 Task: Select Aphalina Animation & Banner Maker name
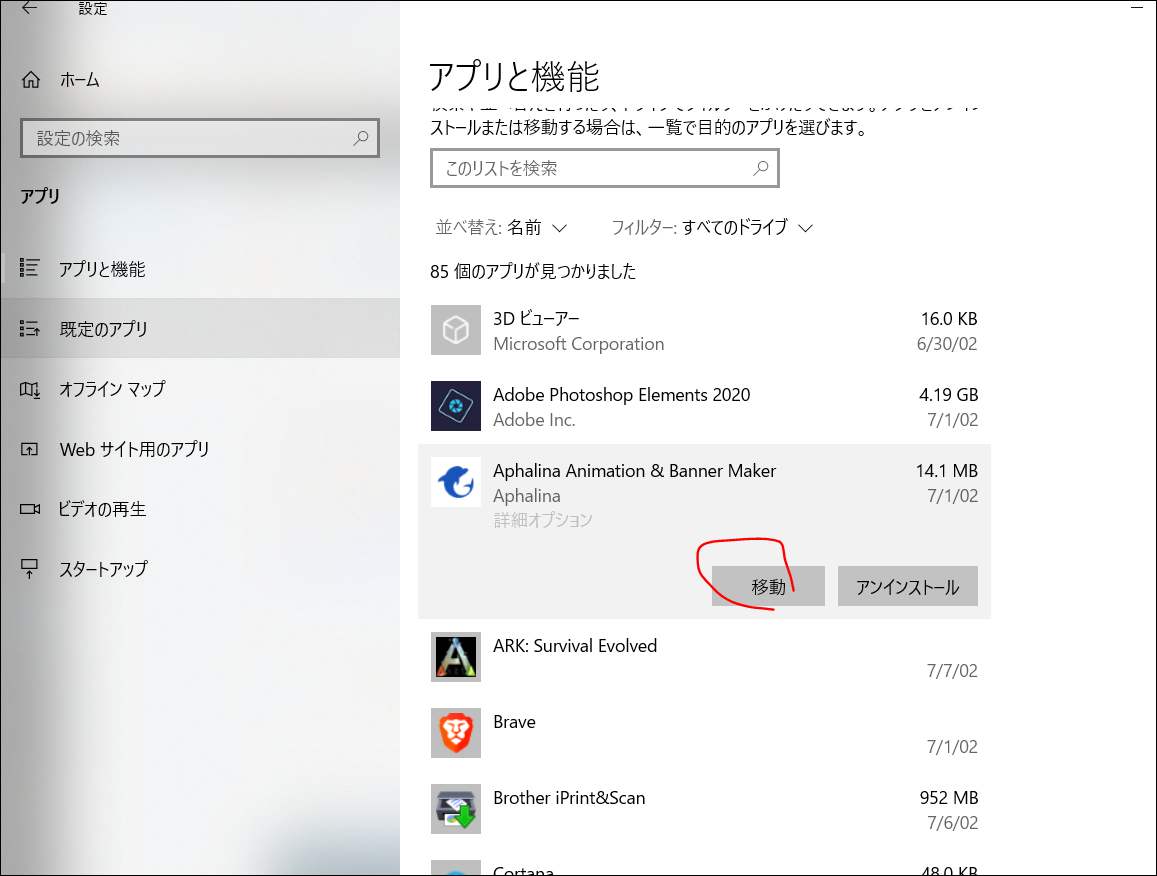tap(635, 471)
